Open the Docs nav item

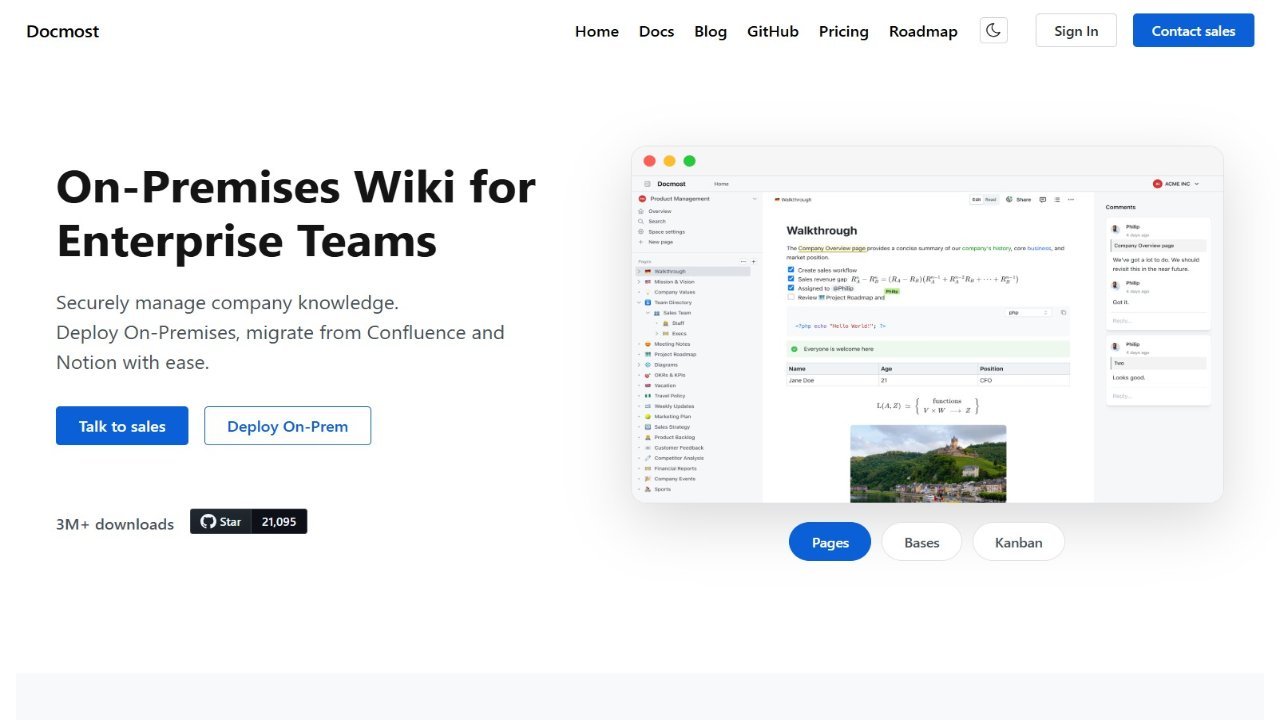click(x=656, y=31)
